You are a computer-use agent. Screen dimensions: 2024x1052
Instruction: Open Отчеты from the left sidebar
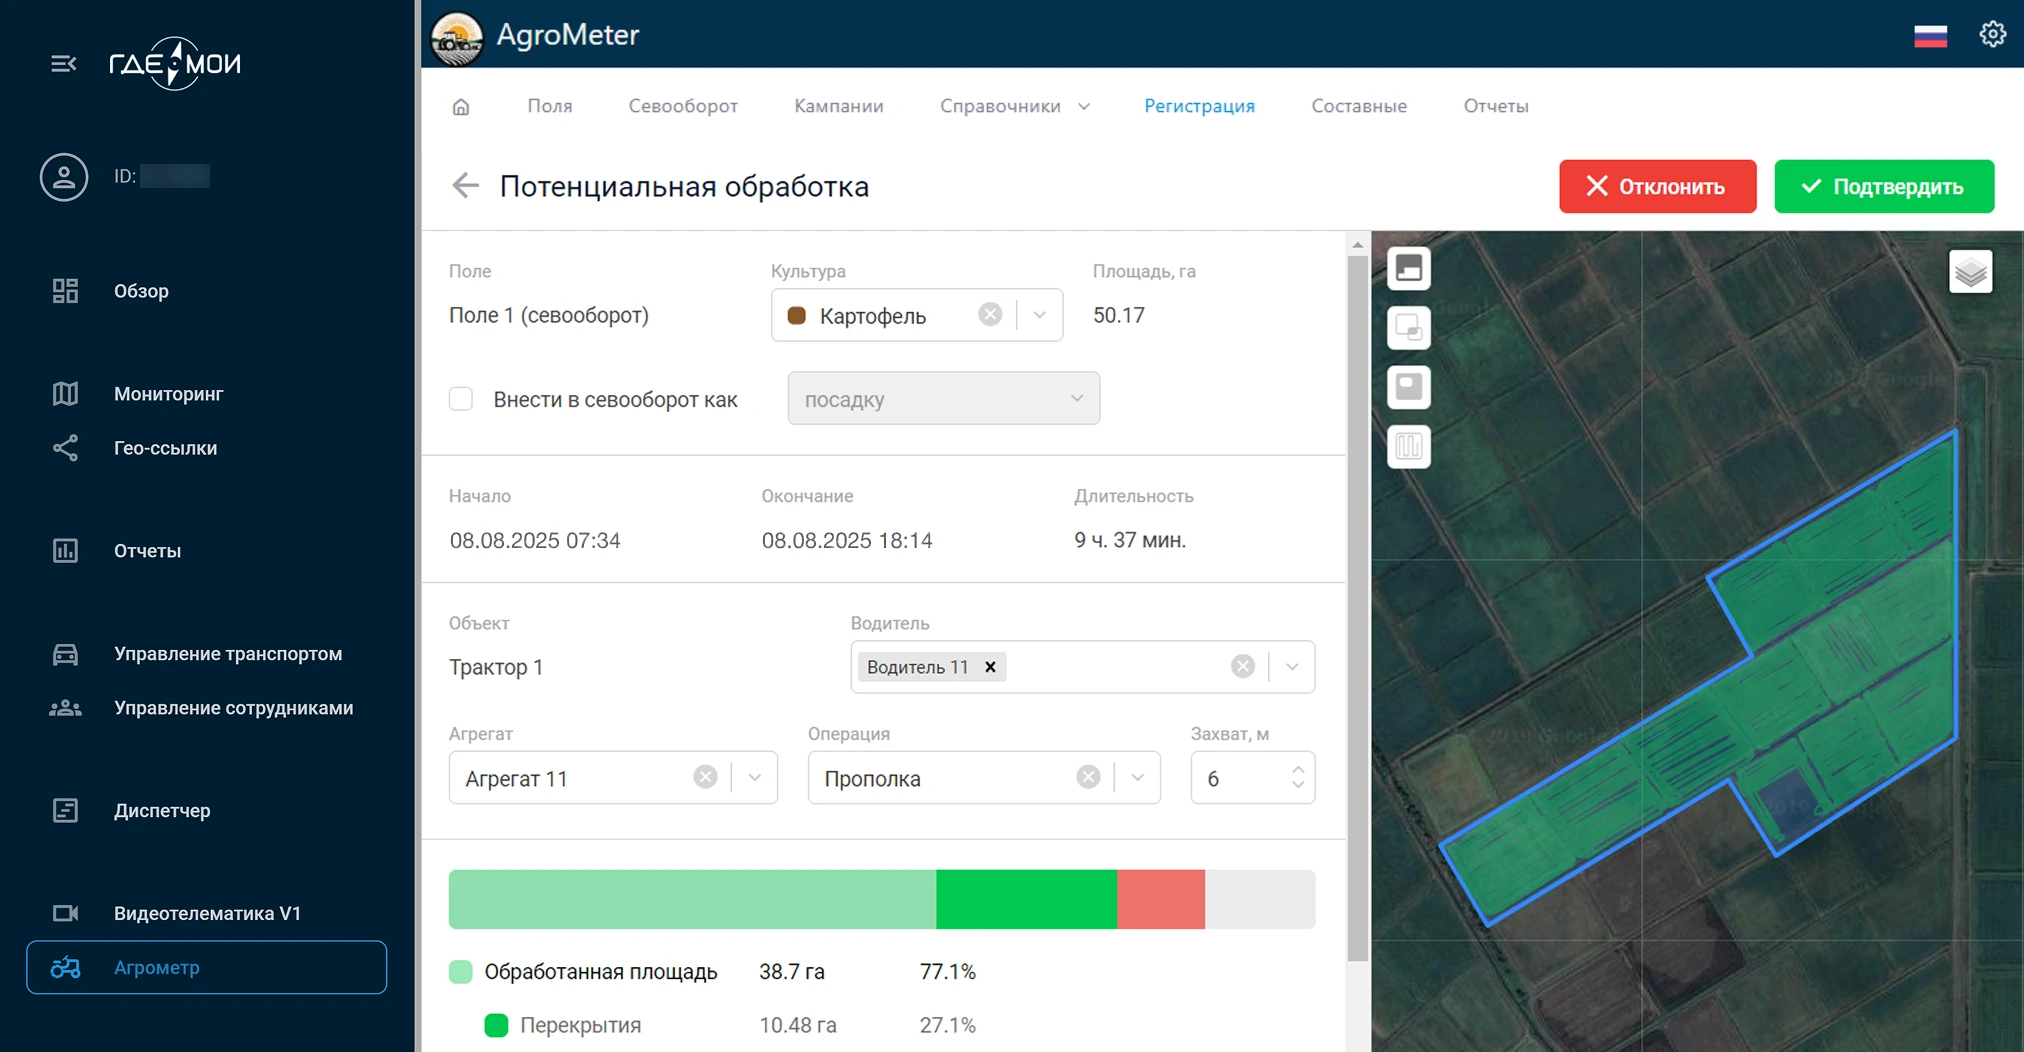(147, 550)
